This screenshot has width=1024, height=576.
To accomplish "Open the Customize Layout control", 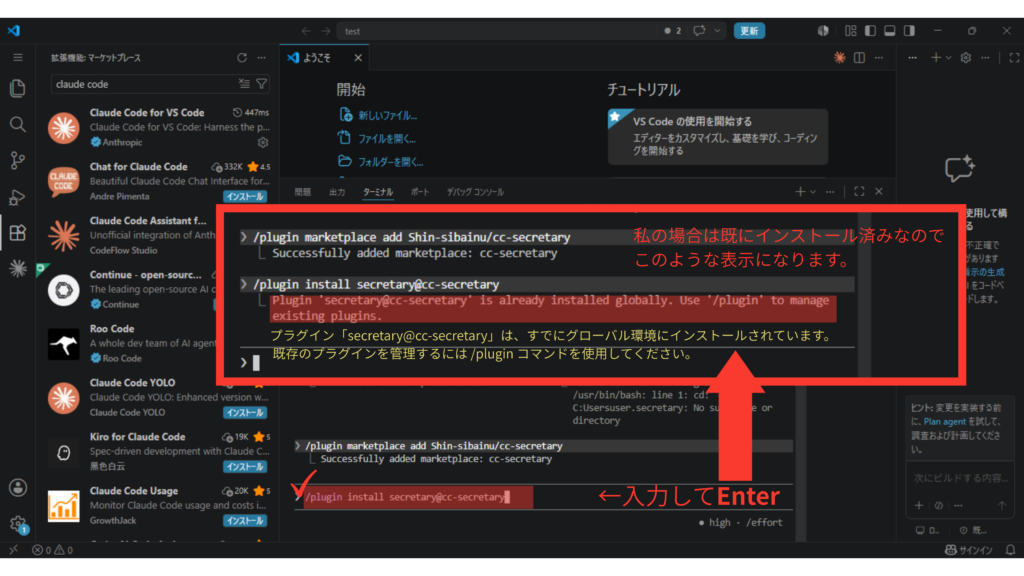I will pyautogui.click(x=850, y=31).
